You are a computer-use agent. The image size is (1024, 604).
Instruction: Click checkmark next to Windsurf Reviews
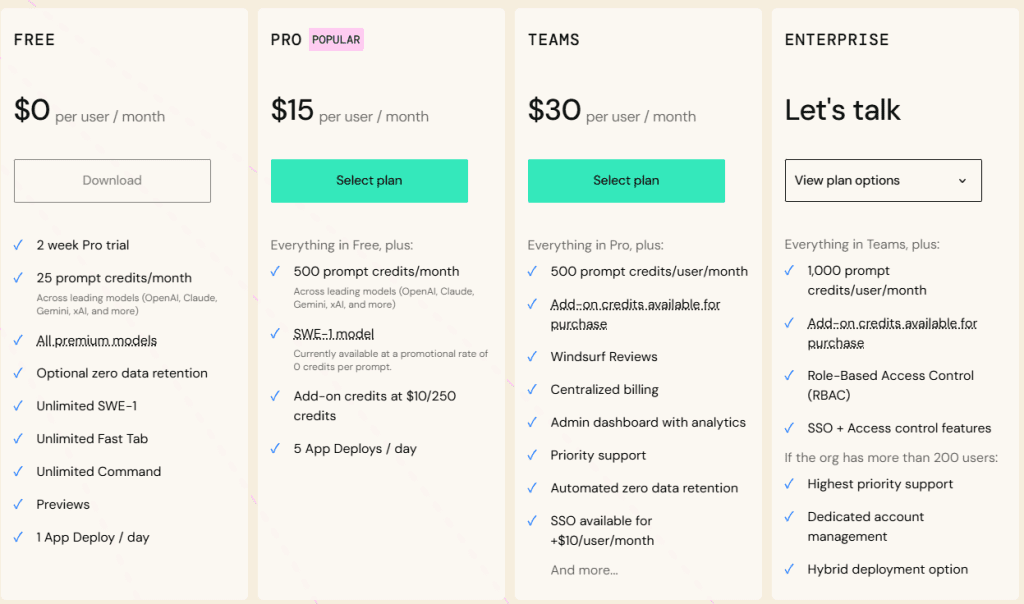point(532,357)
